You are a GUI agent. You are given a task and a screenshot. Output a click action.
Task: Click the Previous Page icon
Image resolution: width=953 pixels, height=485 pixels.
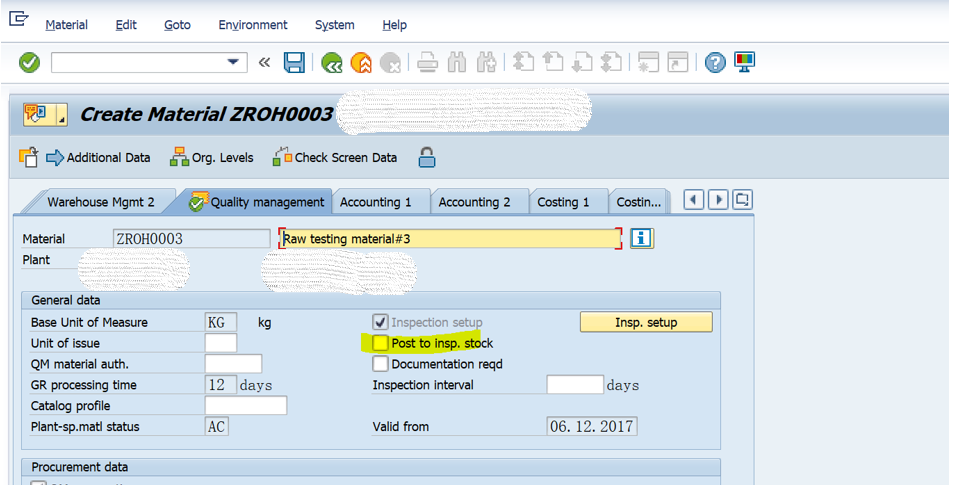(x=553, y=62)
